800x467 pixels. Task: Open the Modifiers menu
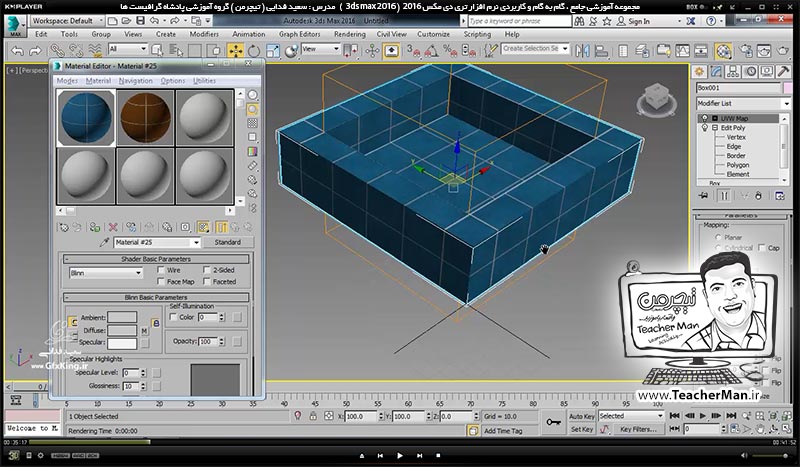point(204,34)
